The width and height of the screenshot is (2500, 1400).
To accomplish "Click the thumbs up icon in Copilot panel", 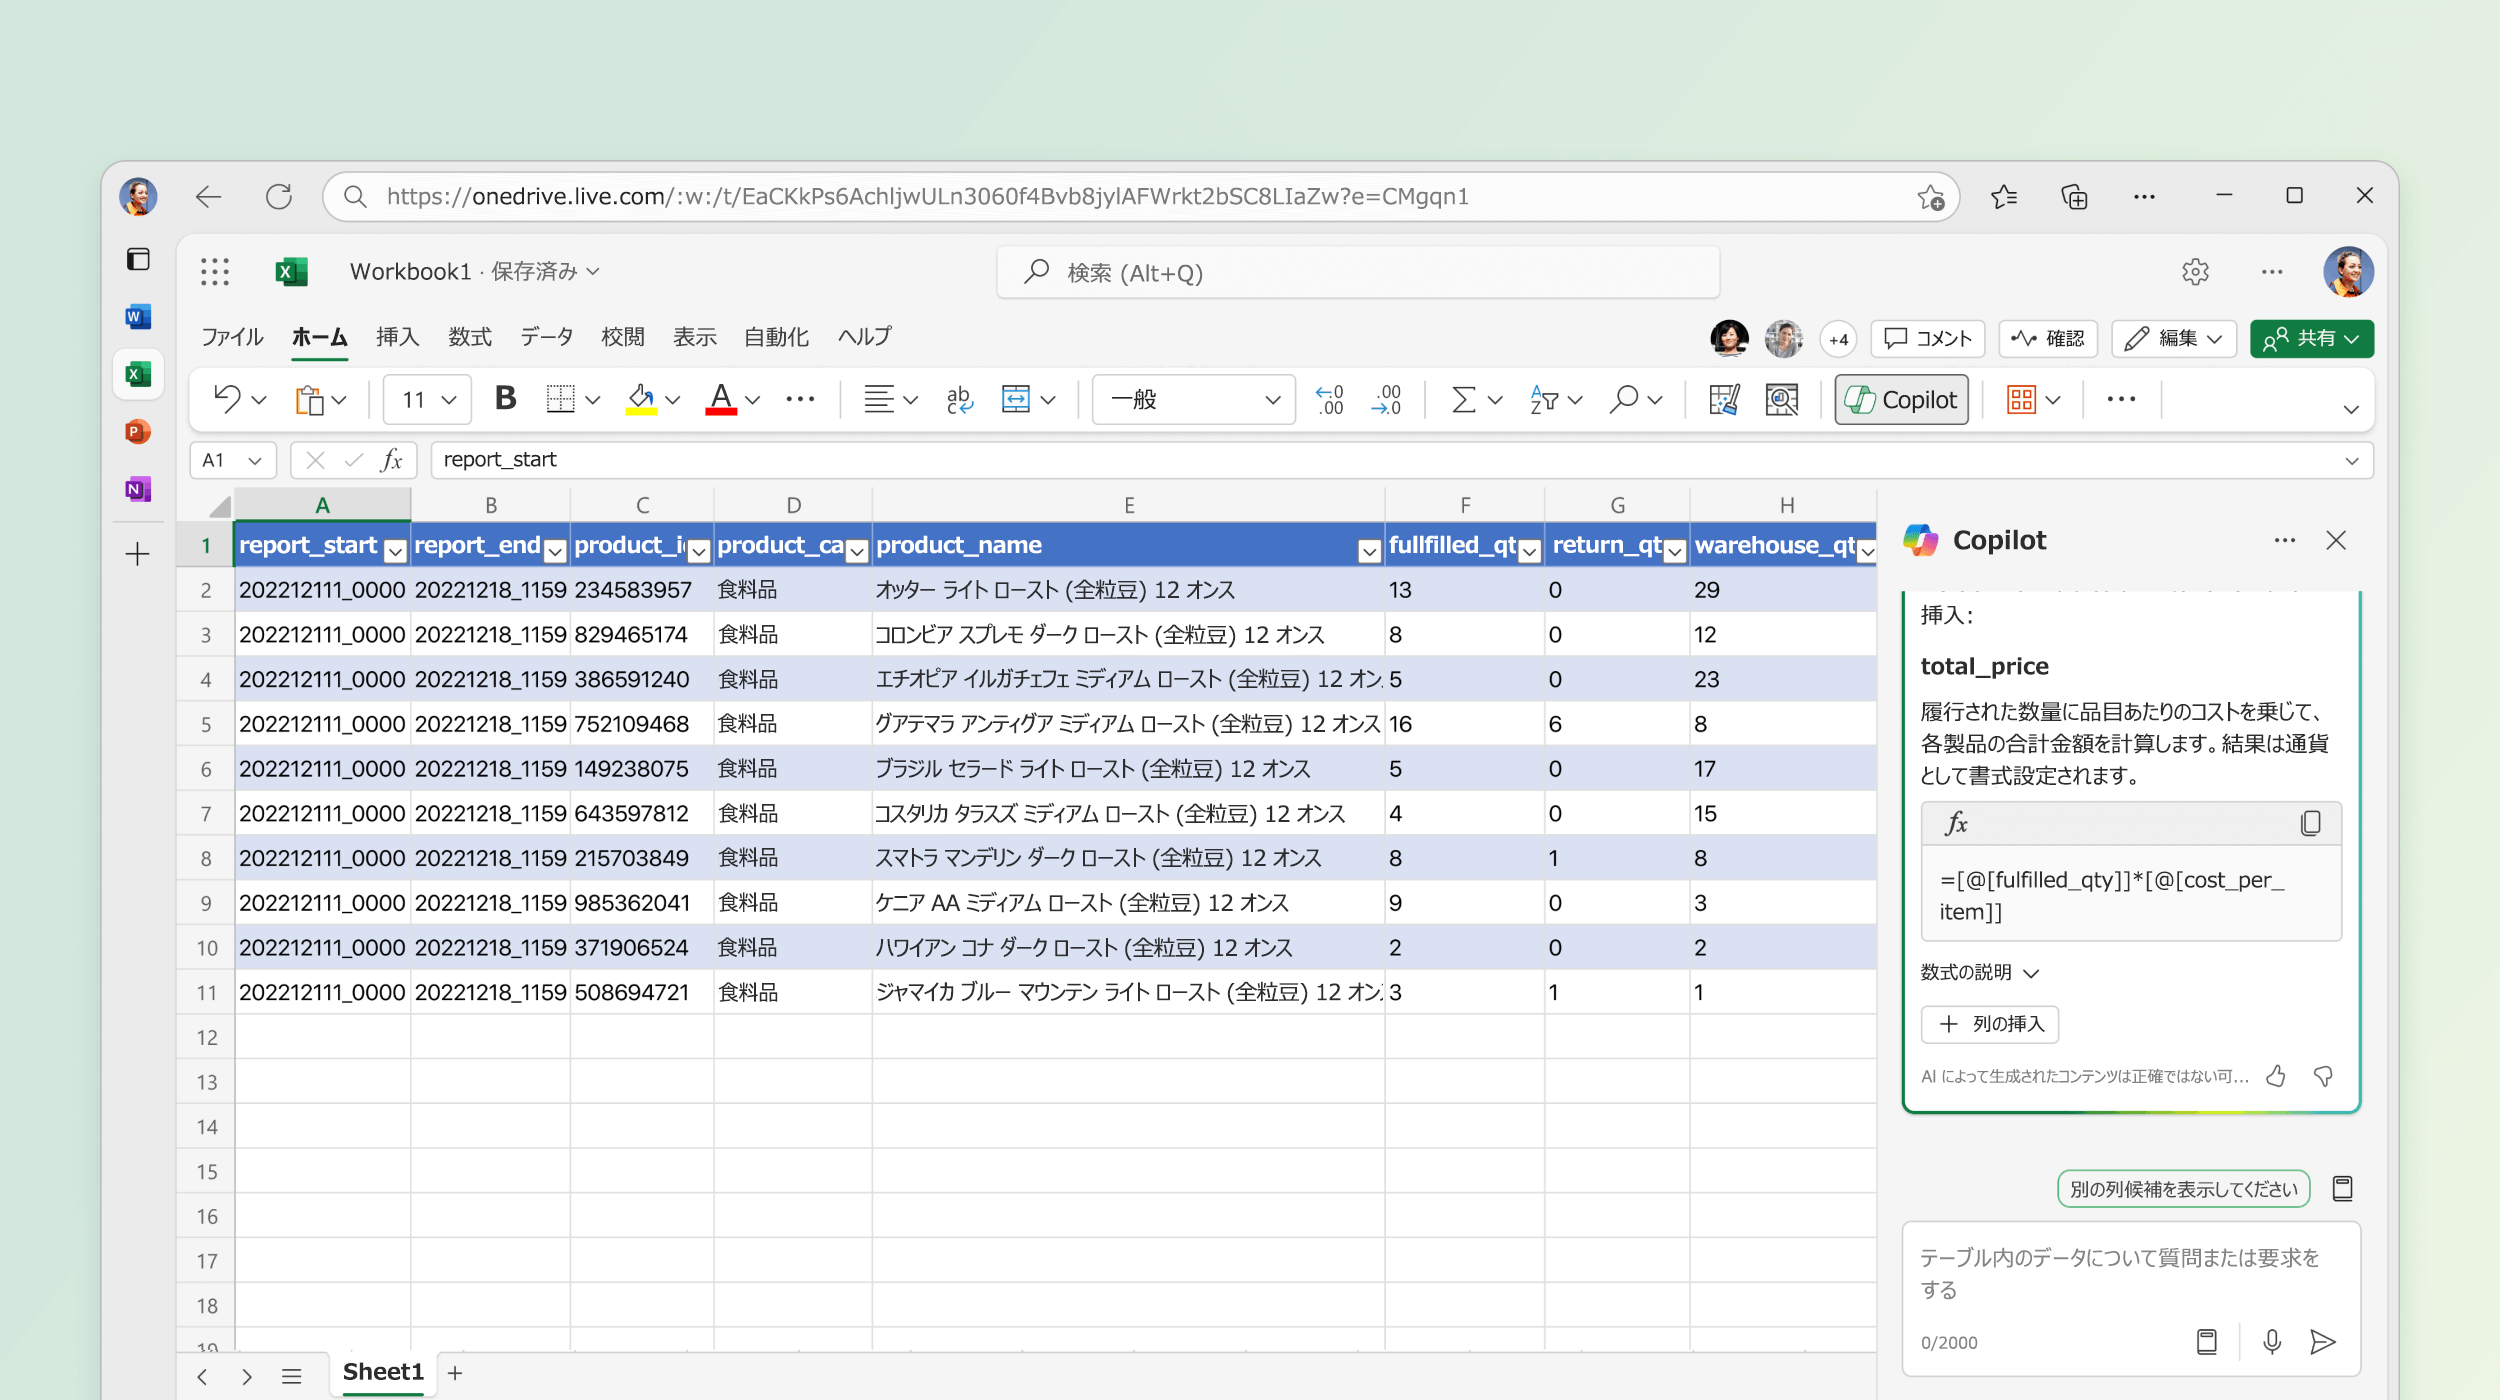I will 2277,1077.
